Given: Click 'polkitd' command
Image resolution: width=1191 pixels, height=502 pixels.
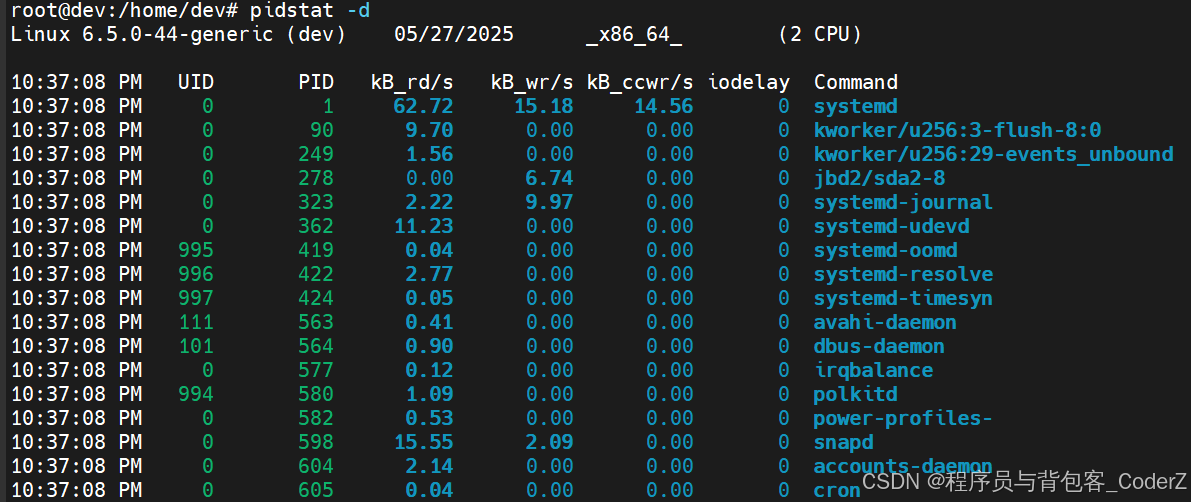Looking at the screenshot, I should pyautogui.click(x=856, y=395).
